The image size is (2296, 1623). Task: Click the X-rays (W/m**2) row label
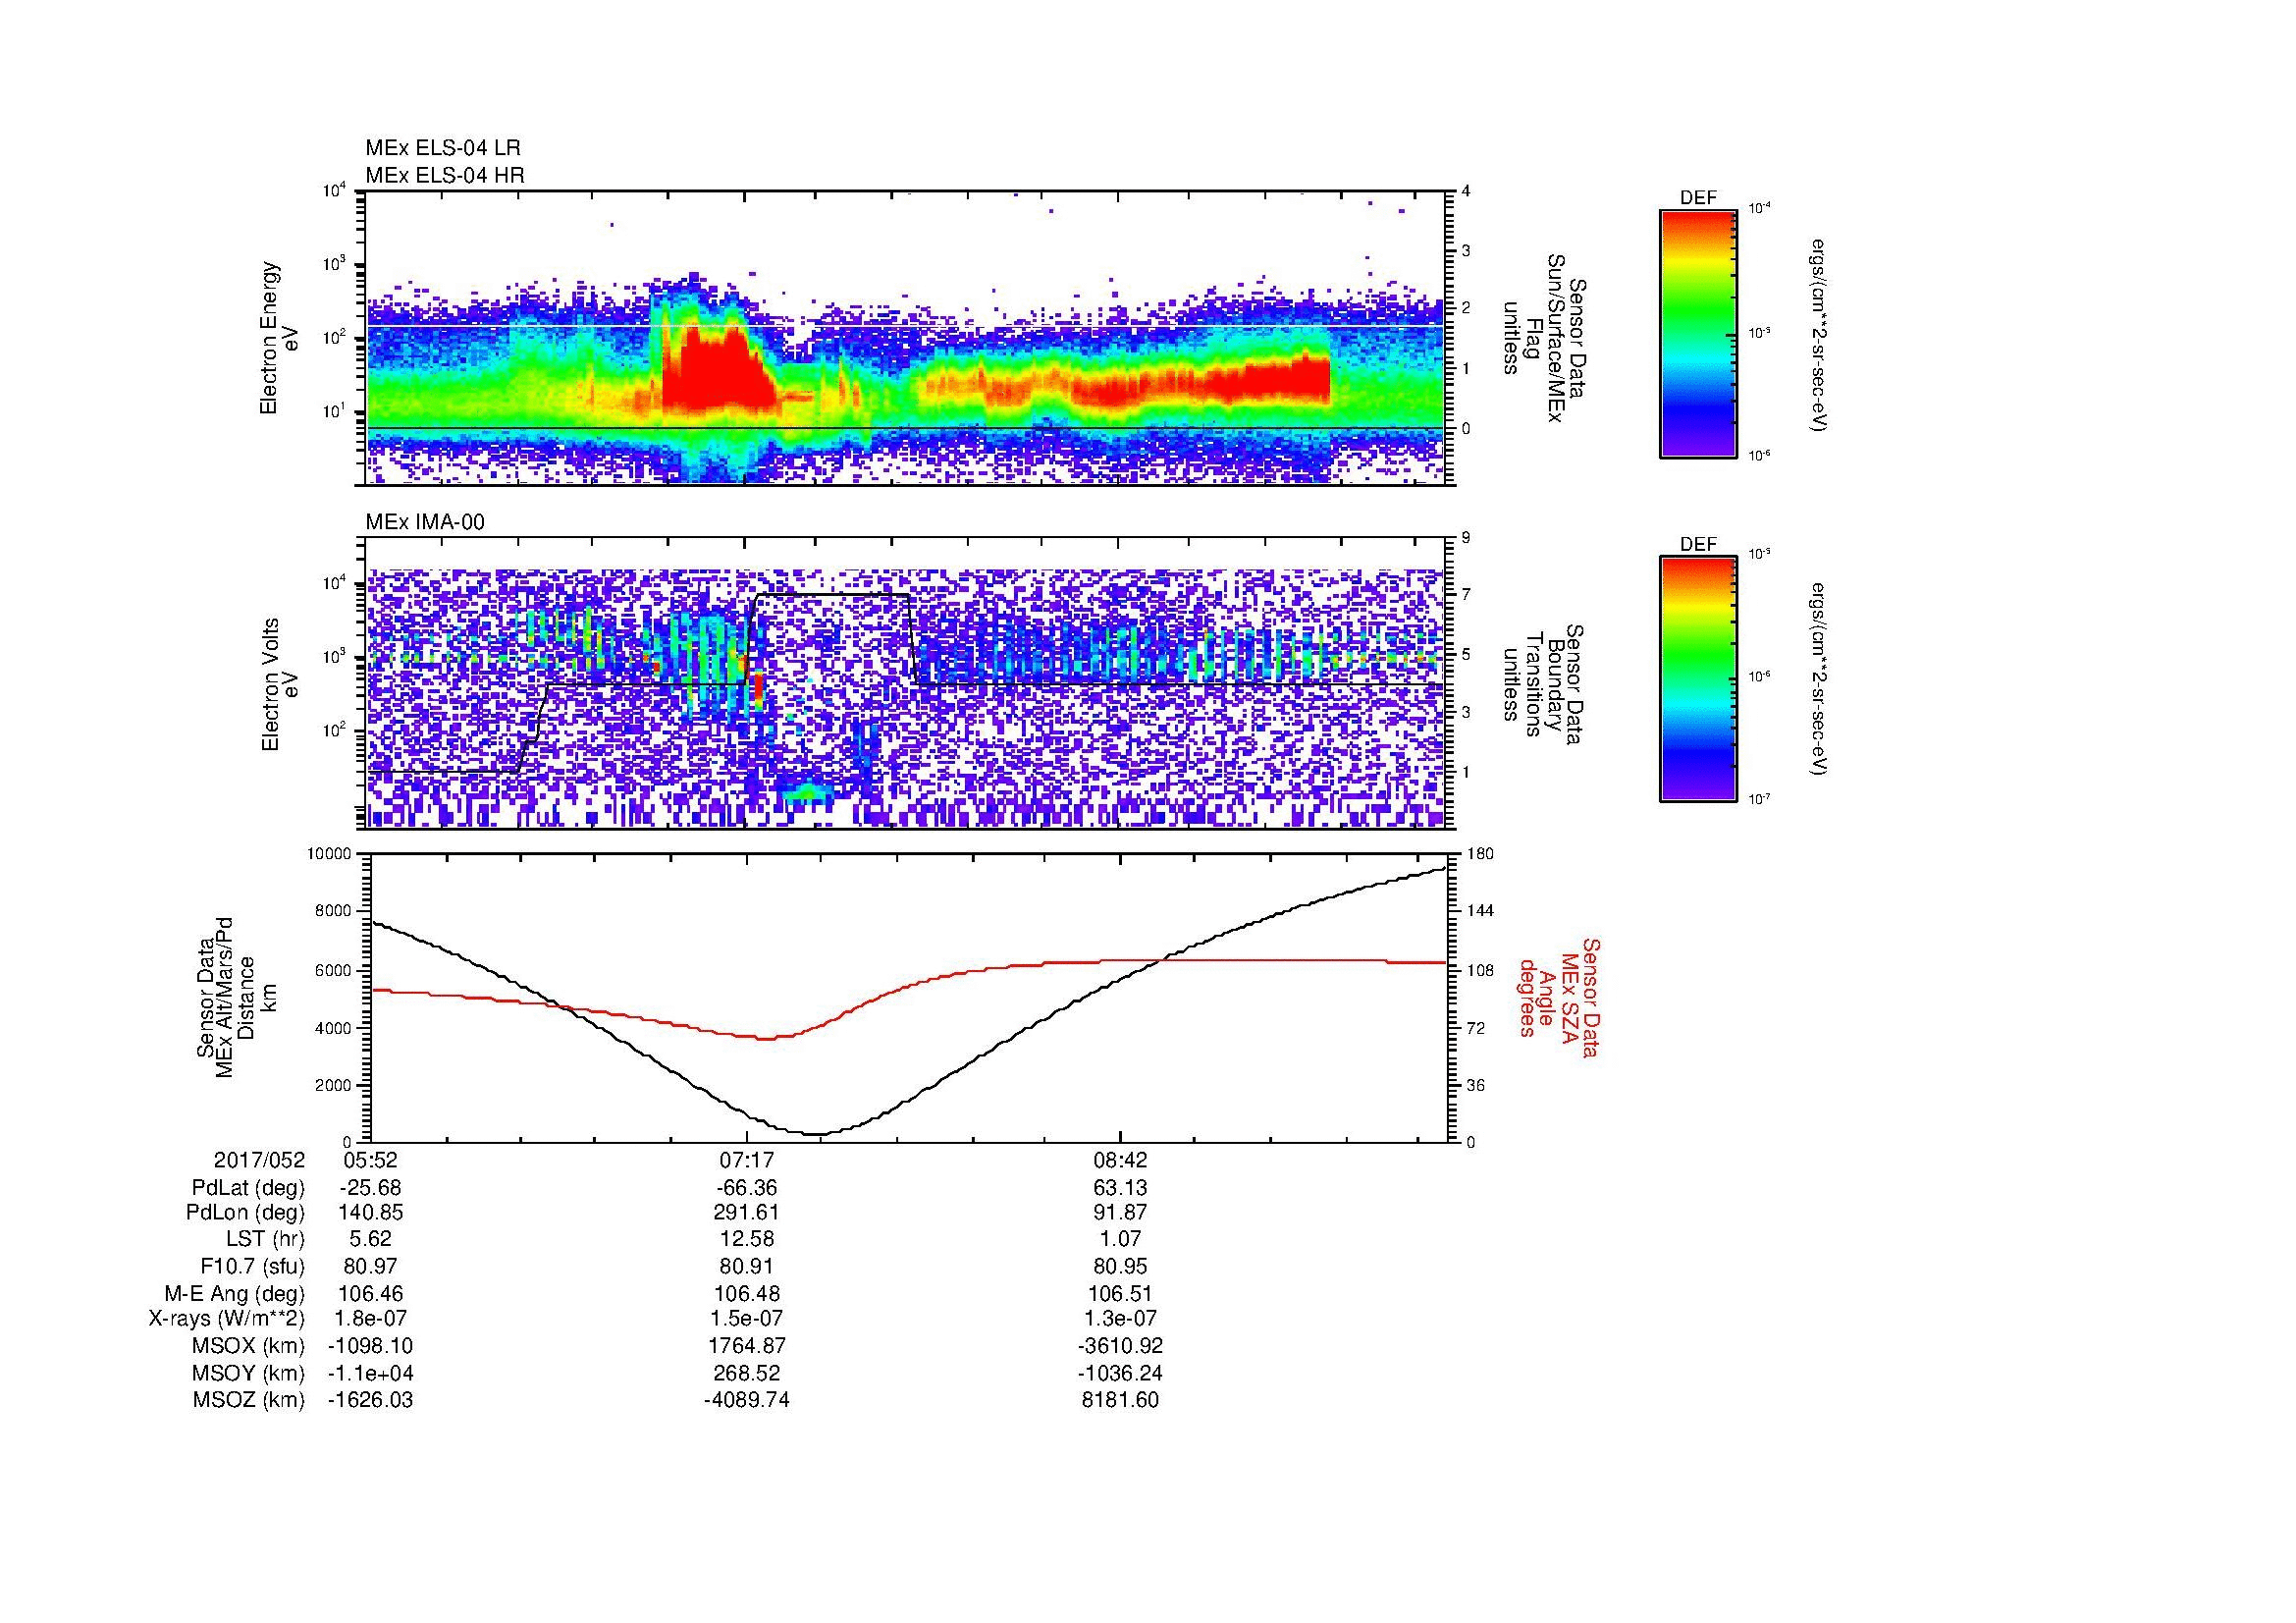[226, 1319]
